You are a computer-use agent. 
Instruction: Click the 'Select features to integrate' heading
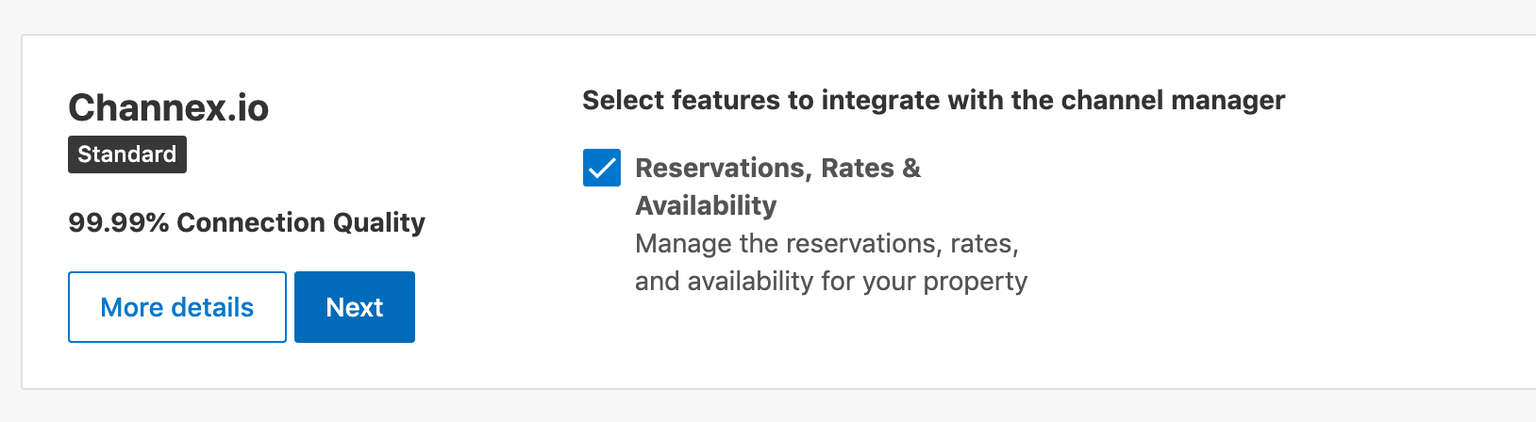(933, 100)
